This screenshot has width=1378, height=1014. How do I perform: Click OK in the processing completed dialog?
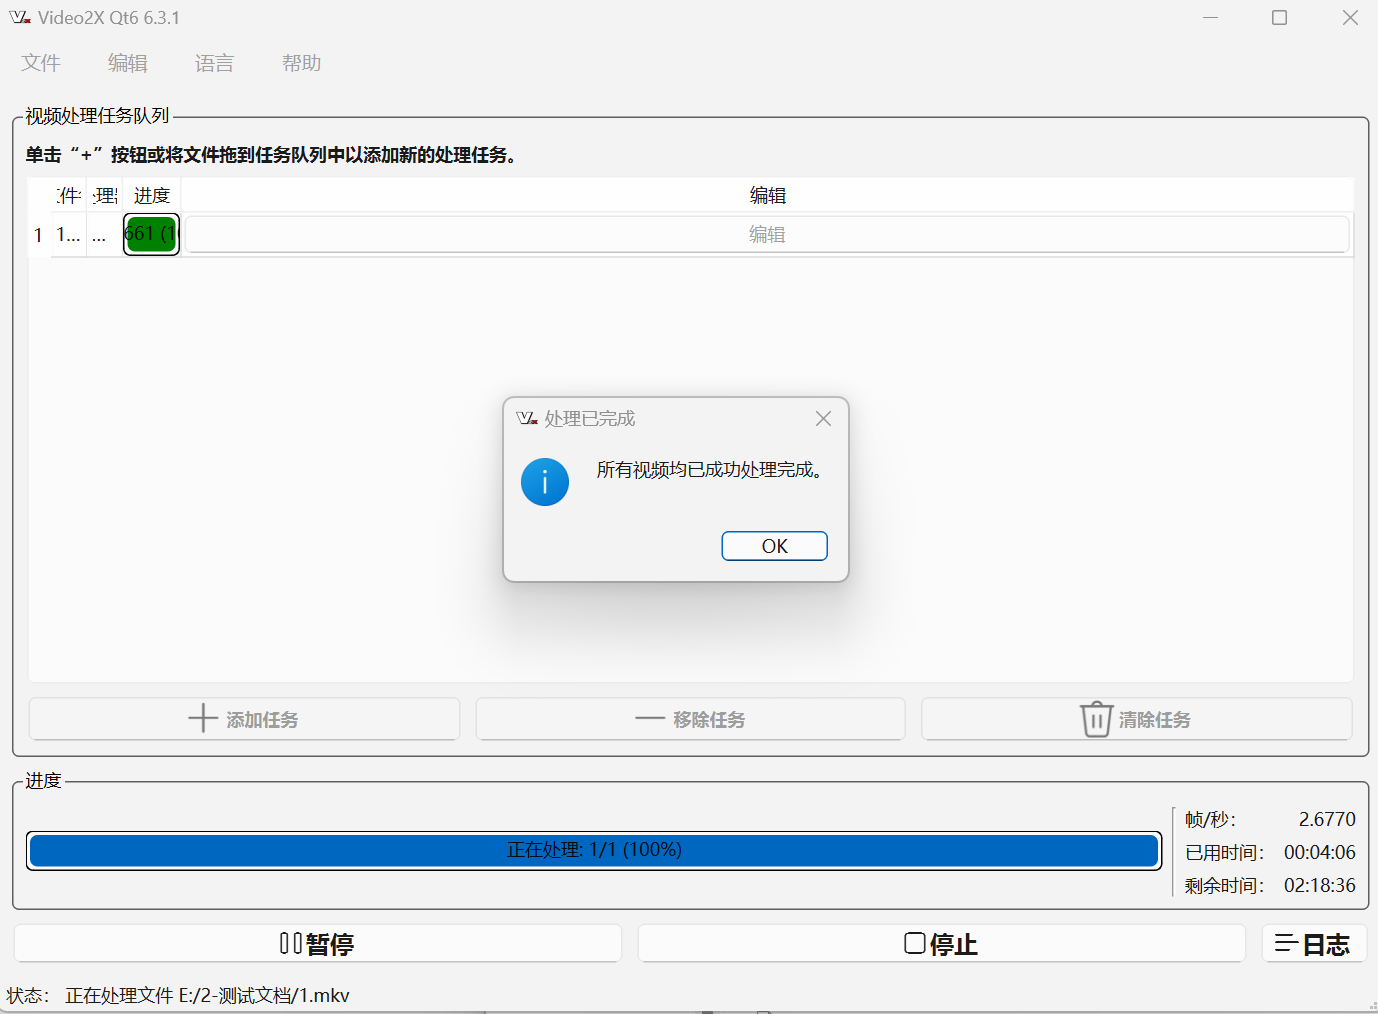tap(774, 546)
